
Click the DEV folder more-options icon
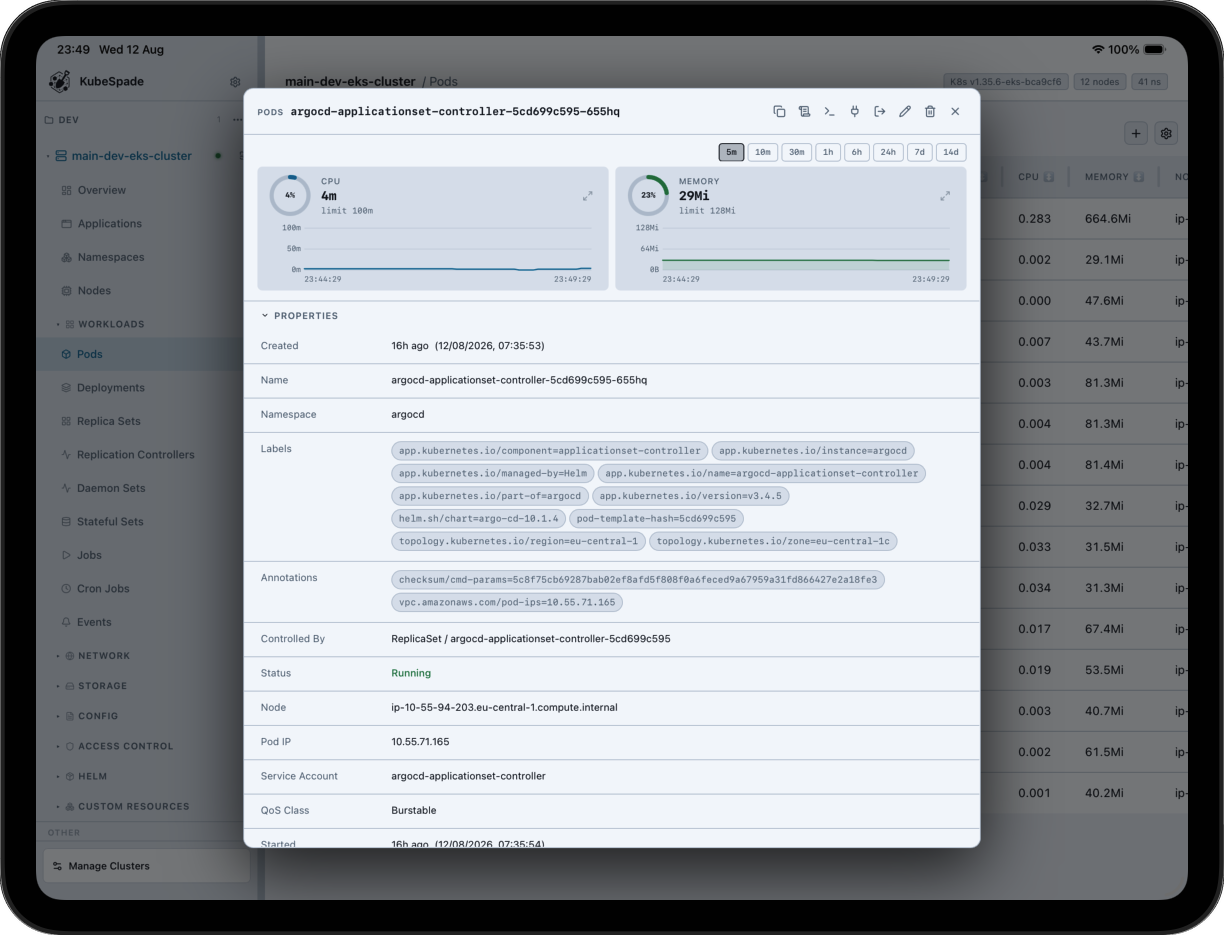coord(237,120)
